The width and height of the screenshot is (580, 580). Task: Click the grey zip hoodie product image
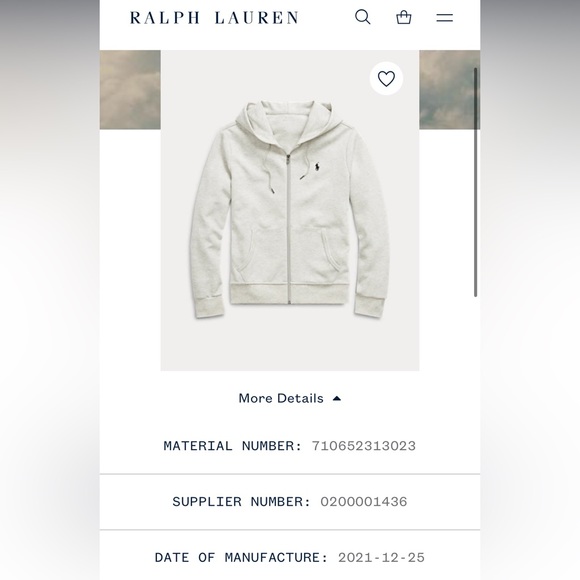click(x=290, y=210)
